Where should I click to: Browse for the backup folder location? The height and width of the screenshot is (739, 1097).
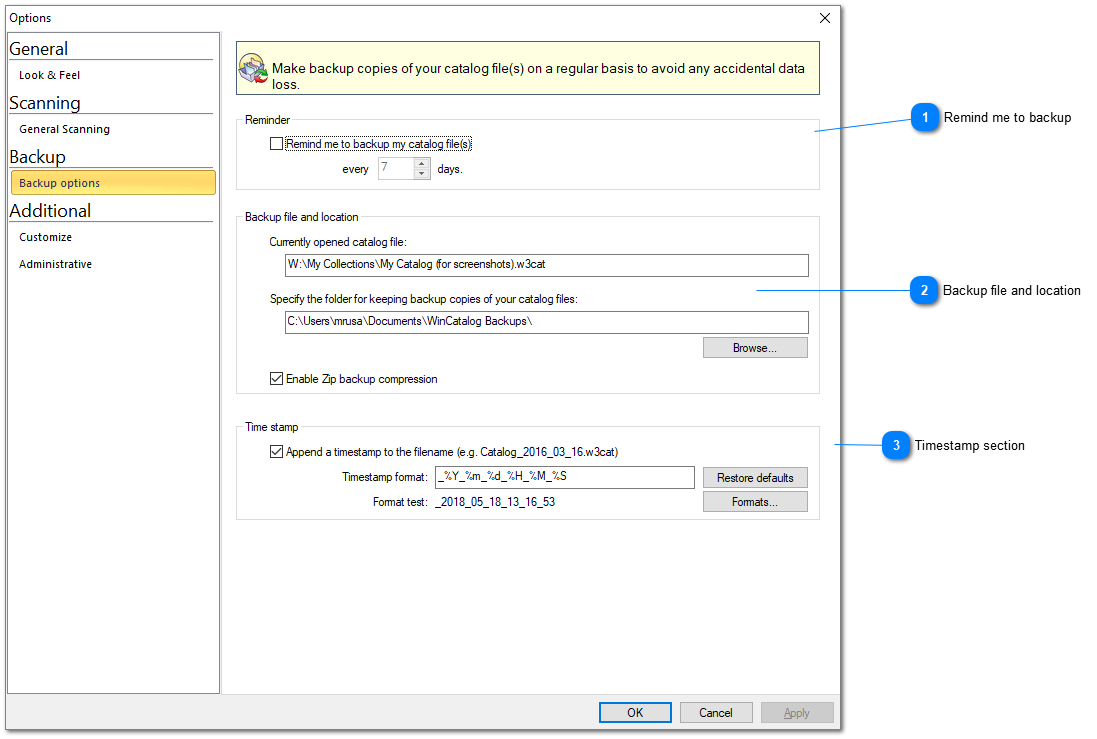755,347
